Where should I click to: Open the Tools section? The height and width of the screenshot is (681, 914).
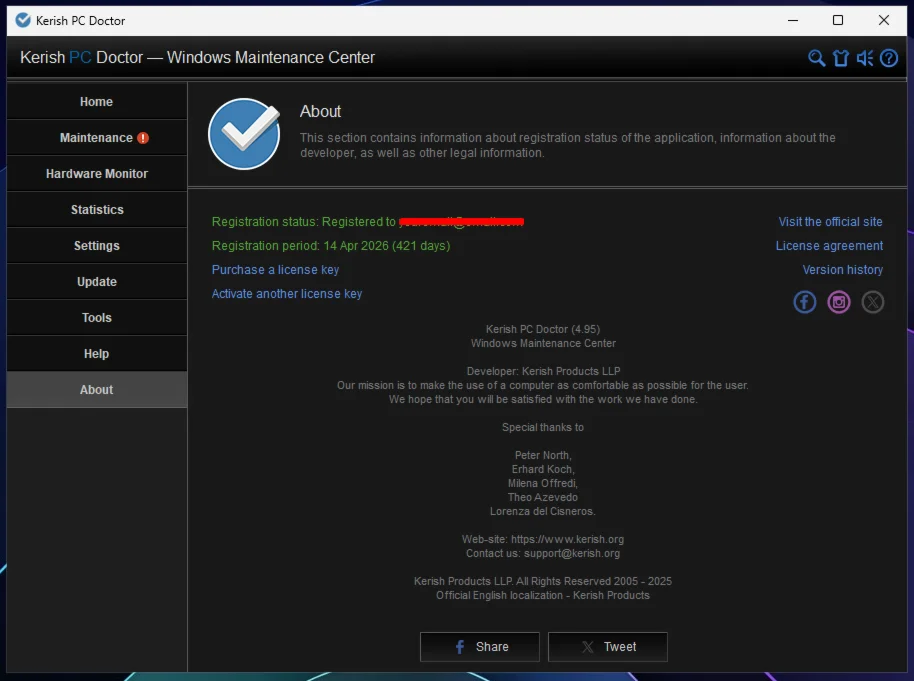(97, 318)
